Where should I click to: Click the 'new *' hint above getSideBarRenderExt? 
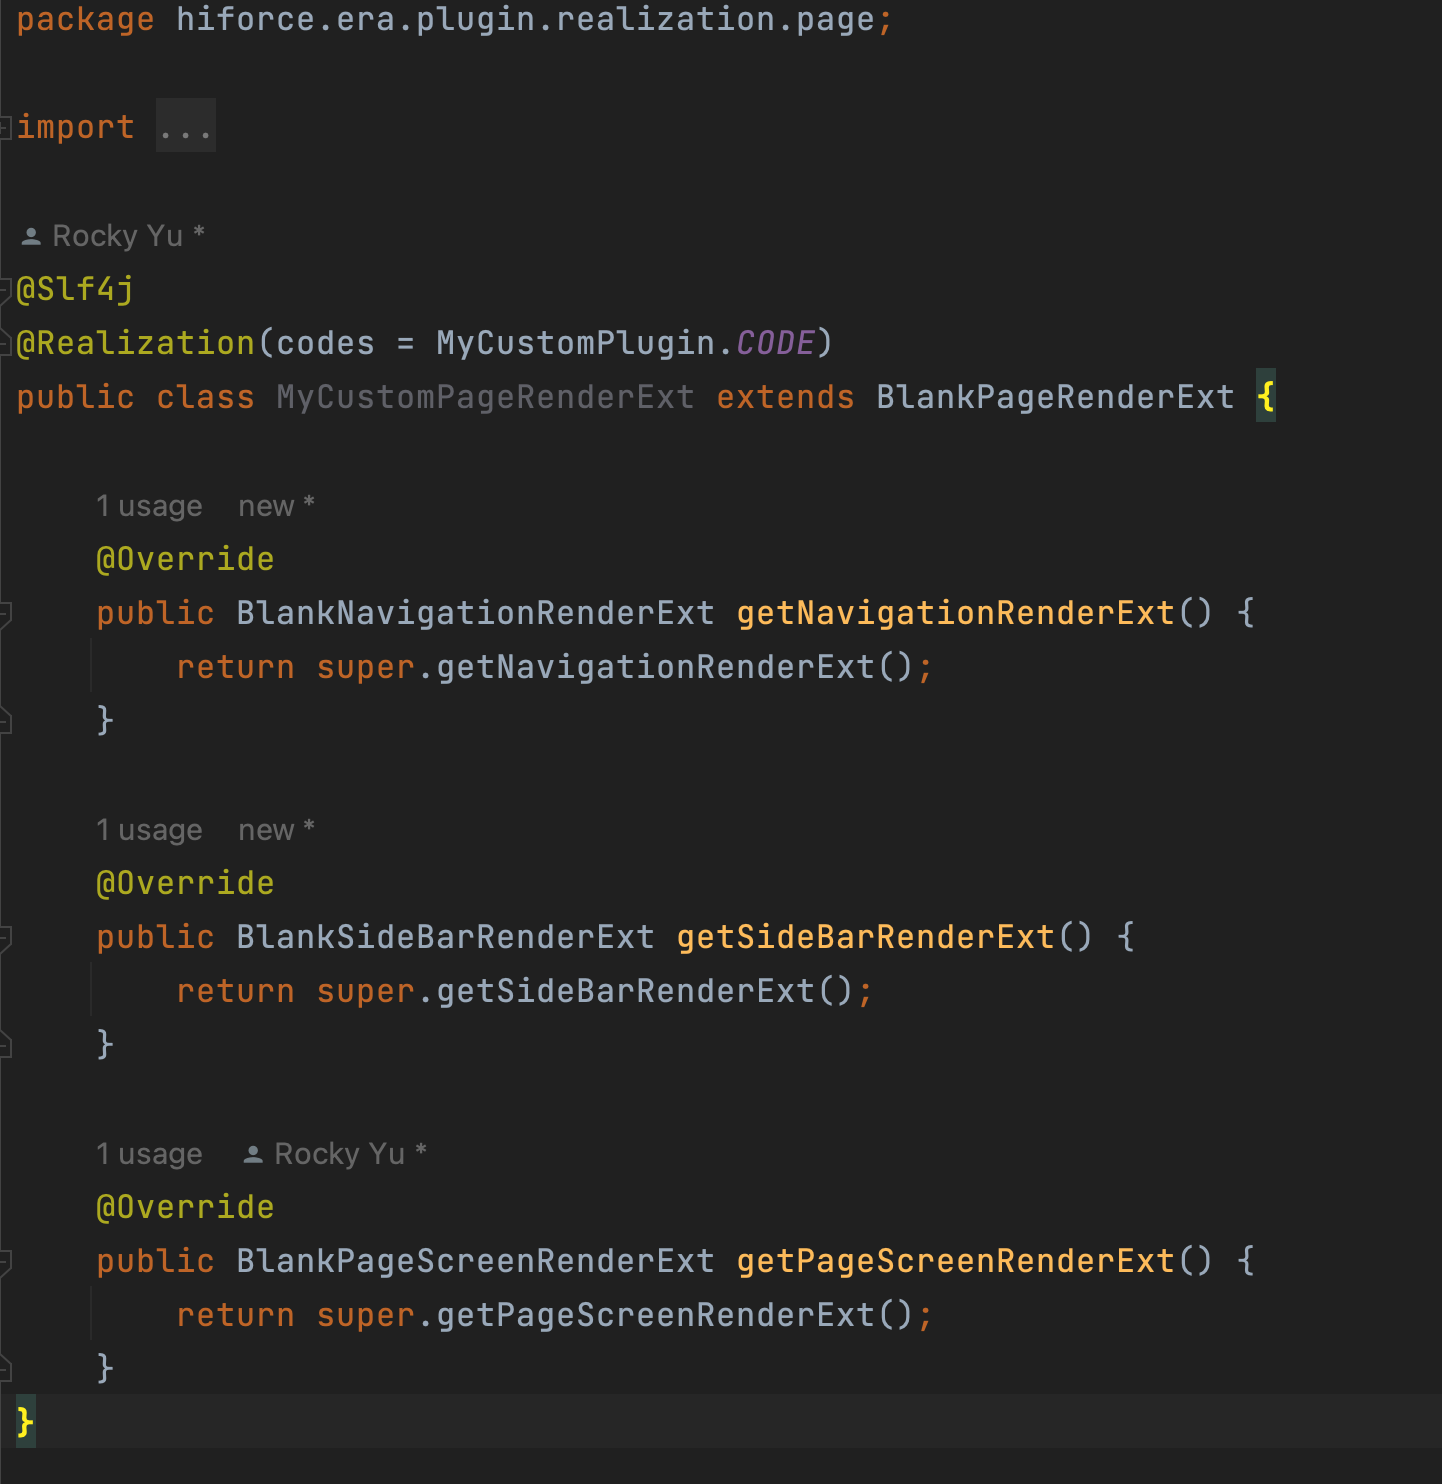pos(276,830)
